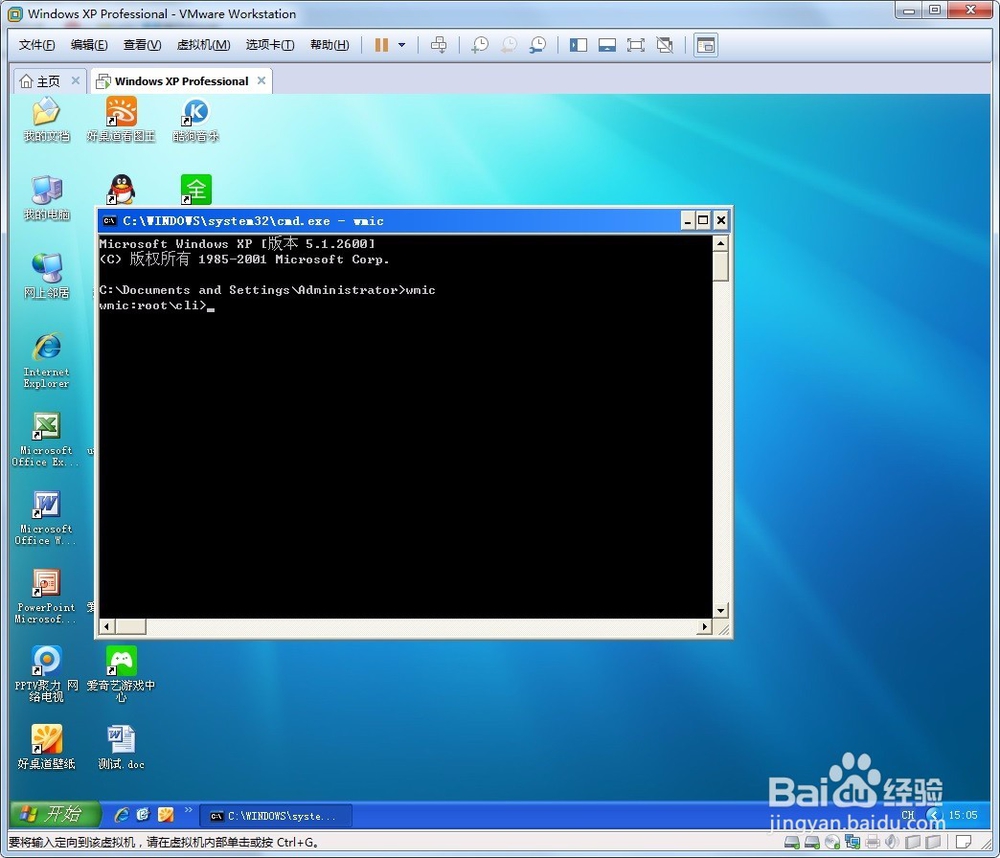Select 爱奇艺游戏中心 desktop icon
The width and height of the screenshot is (1000, 858).
(121, 674)
